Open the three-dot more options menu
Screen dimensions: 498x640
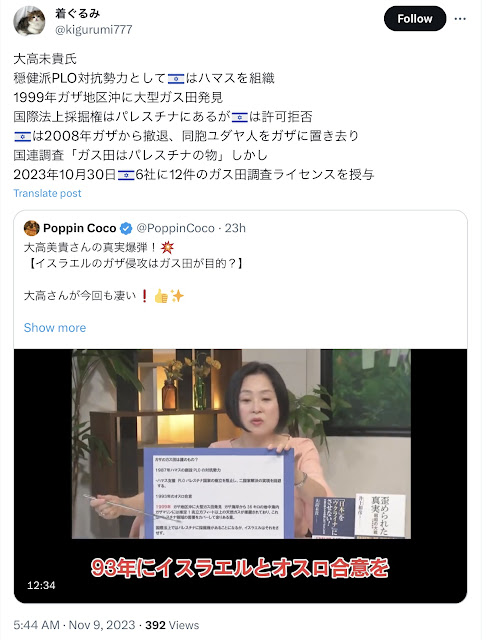460,19
